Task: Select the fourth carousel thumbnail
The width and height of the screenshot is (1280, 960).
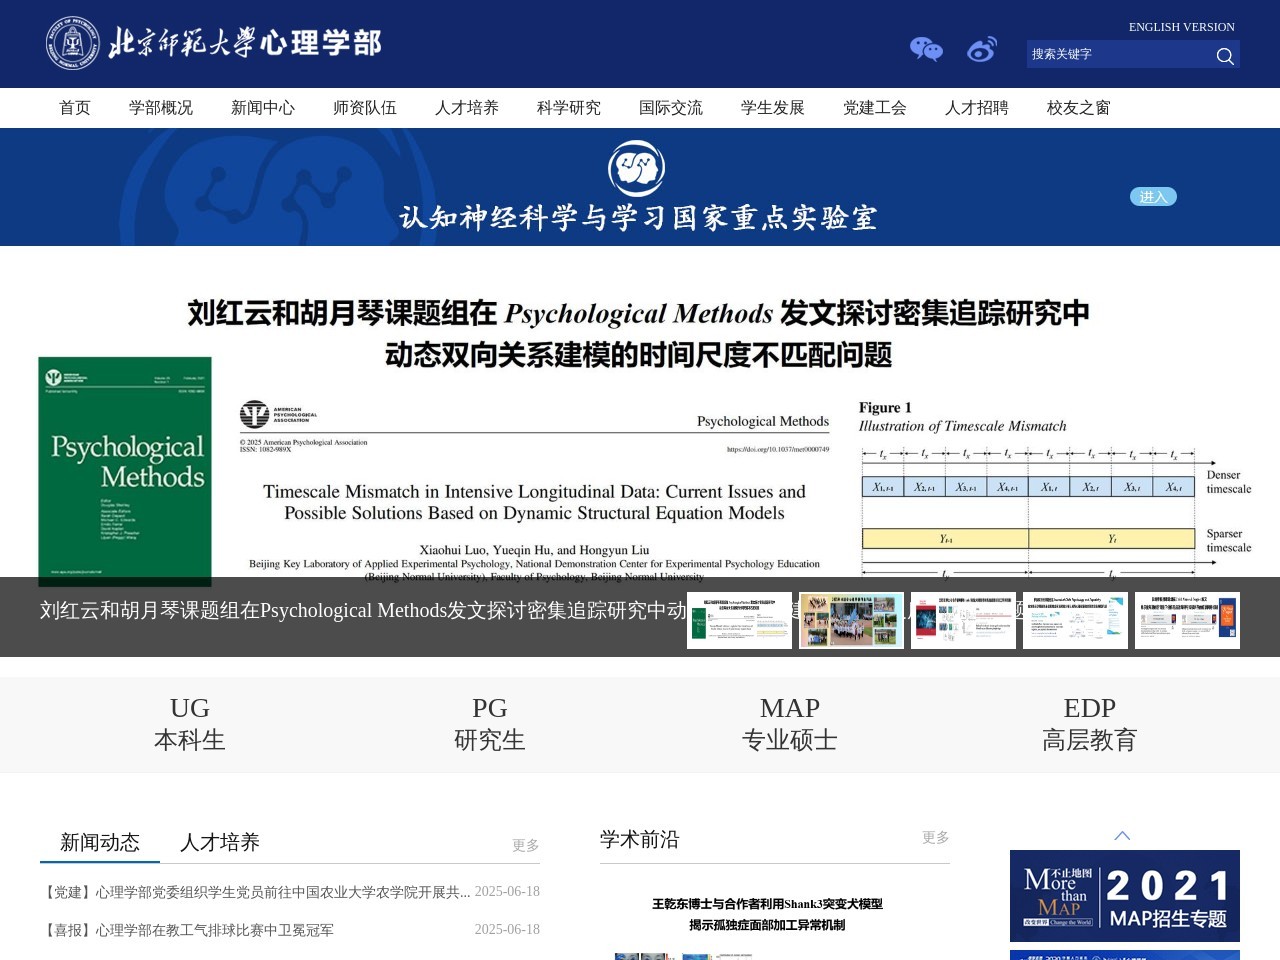Action: [x=1075, y=620]
